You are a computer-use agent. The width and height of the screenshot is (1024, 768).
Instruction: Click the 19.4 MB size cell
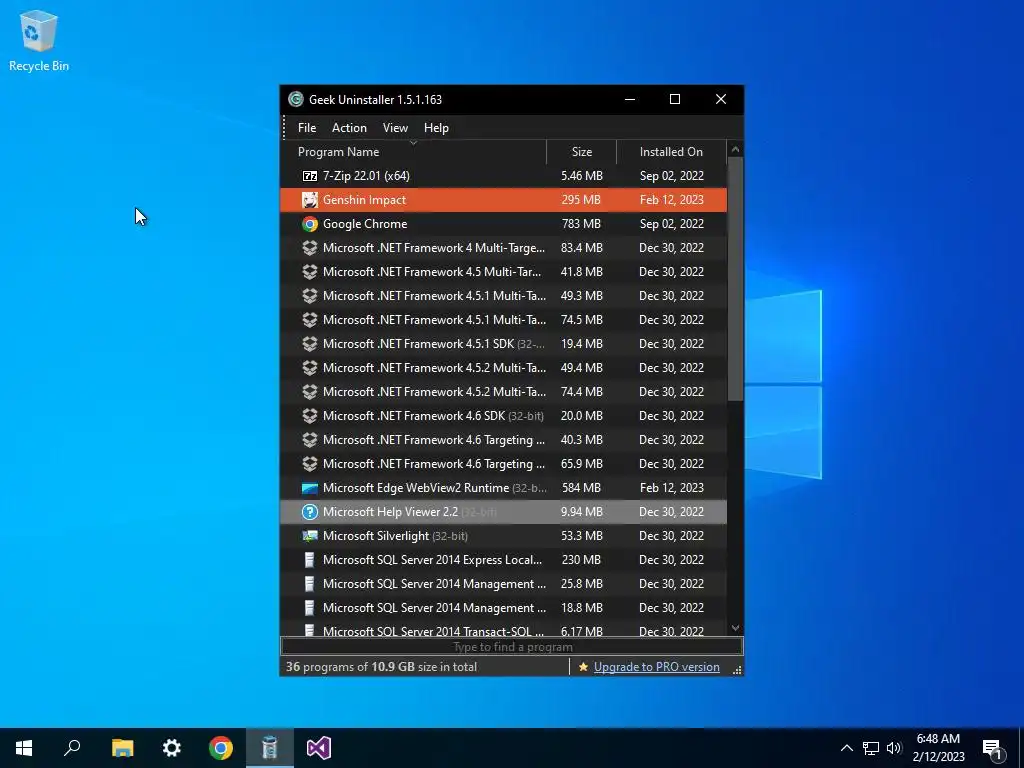click(581, 344)
